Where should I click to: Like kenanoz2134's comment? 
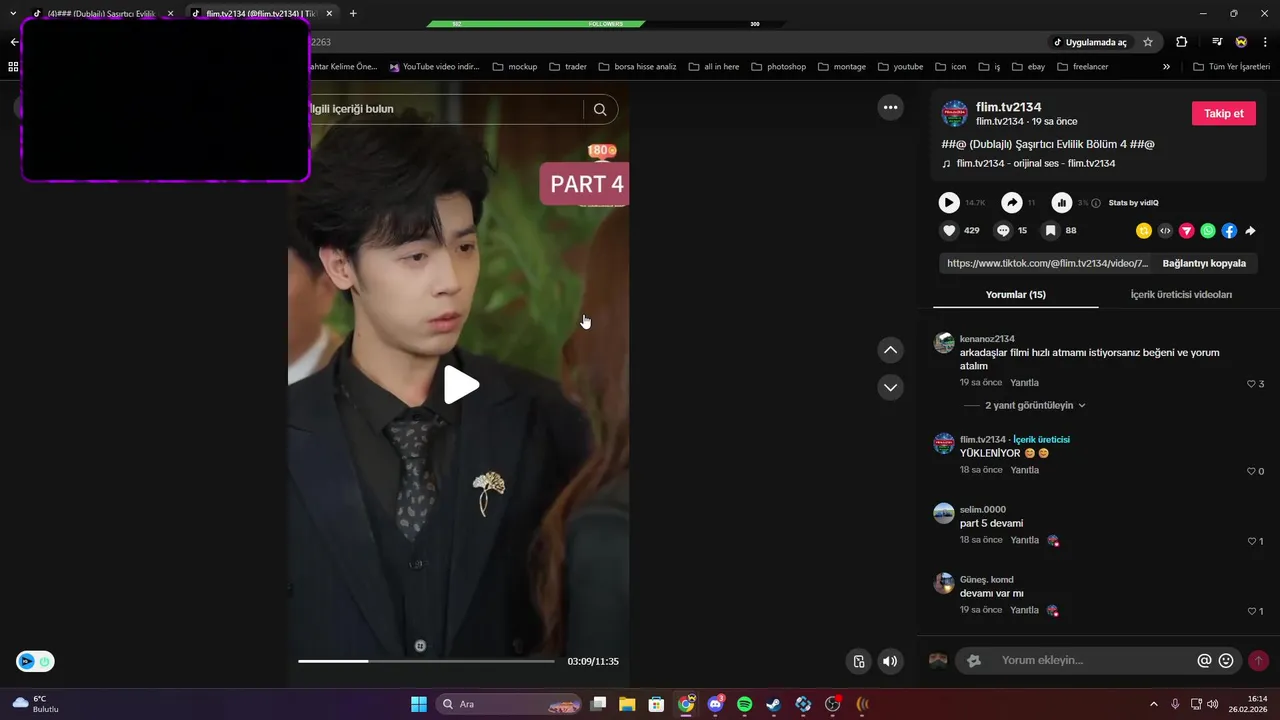pyautogui.click(x=1251, y=384)
